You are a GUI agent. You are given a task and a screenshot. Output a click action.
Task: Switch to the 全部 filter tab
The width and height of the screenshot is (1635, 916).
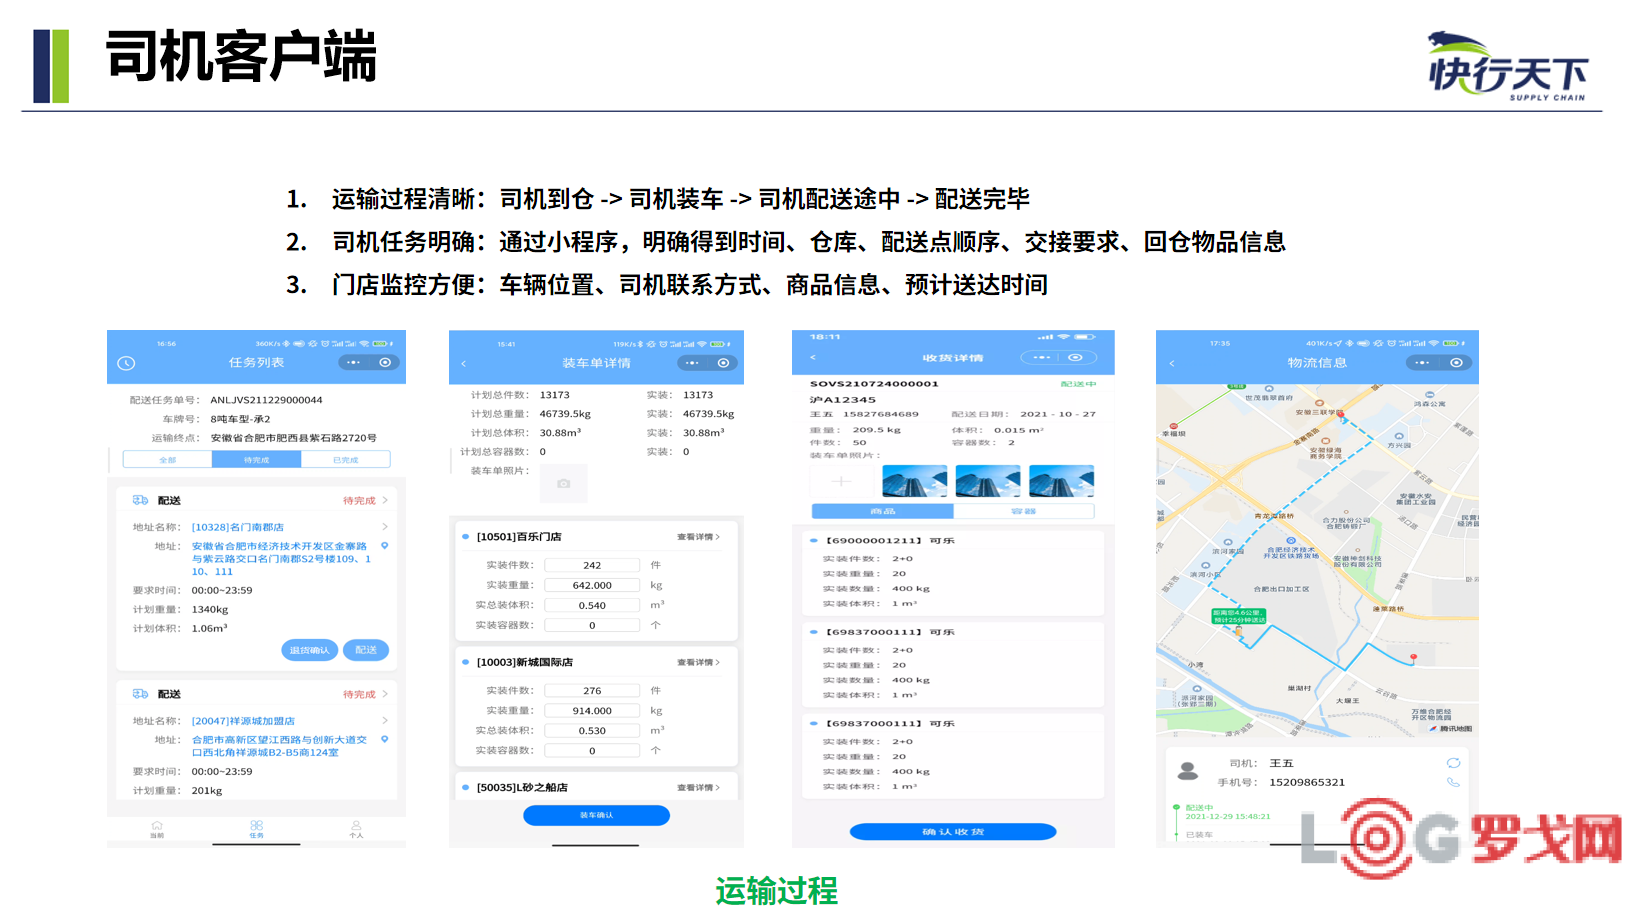(x=167, y=460)
